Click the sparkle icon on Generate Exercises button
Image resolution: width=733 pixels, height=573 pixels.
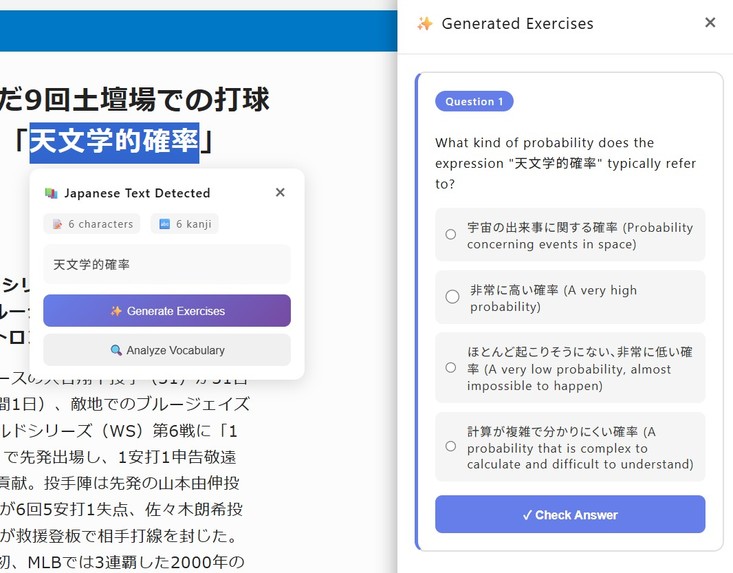[x=116, y=311]
